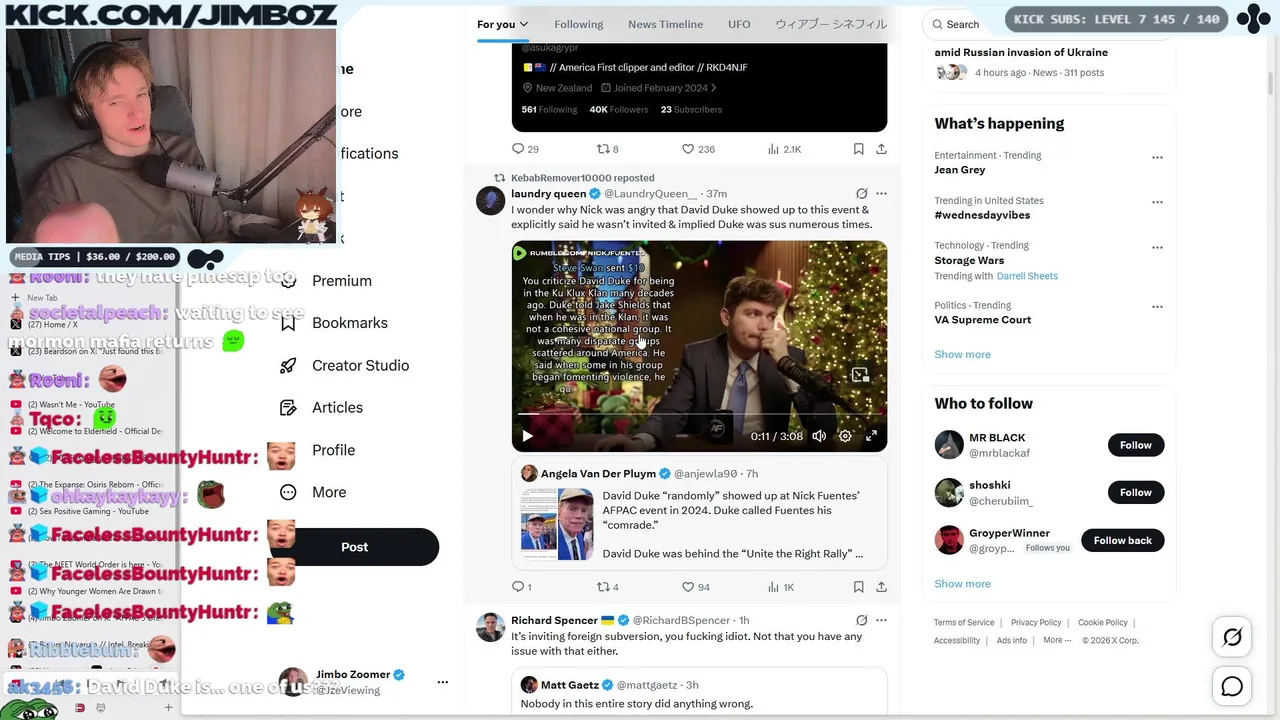The width and height of the screenshot is (1280, 720).
Task: Click Grok icon on laundry queen post
Action: [861, 193]
